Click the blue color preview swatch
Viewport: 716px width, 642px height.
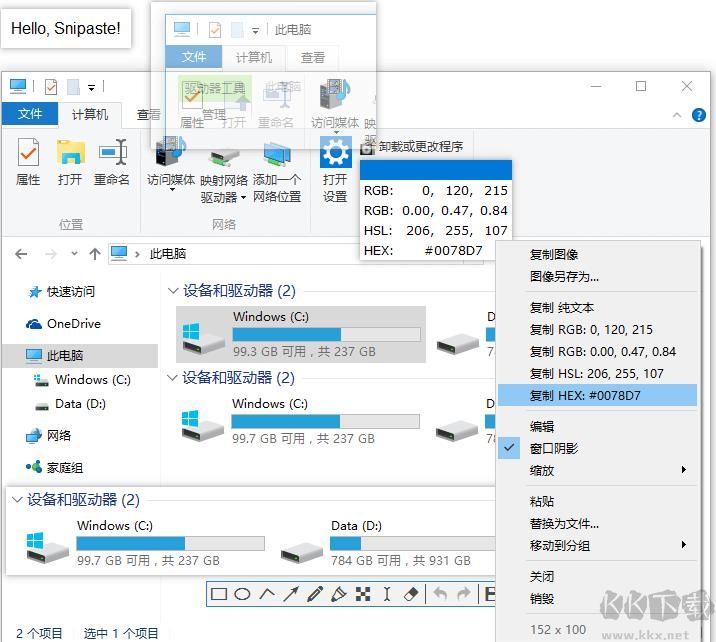[435, 169]
